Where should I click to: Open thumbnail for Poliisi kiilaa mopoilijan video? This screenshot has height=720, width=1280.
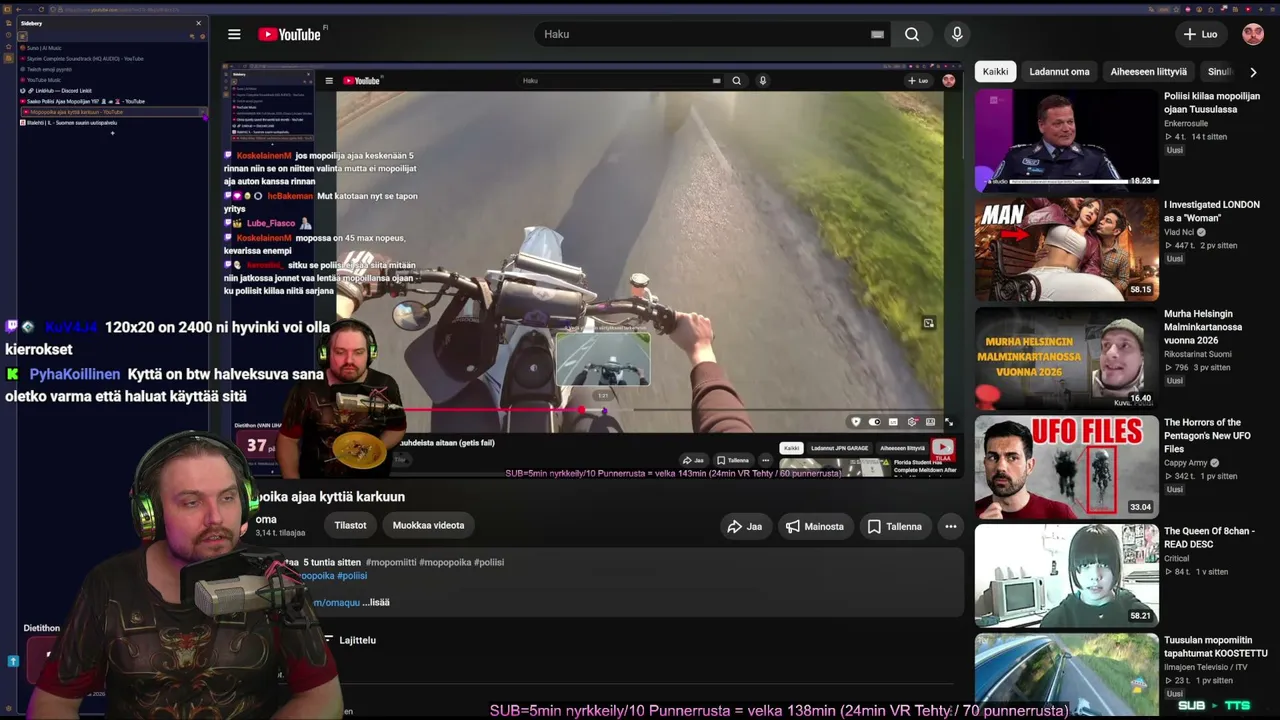(x=1067, y=140)
